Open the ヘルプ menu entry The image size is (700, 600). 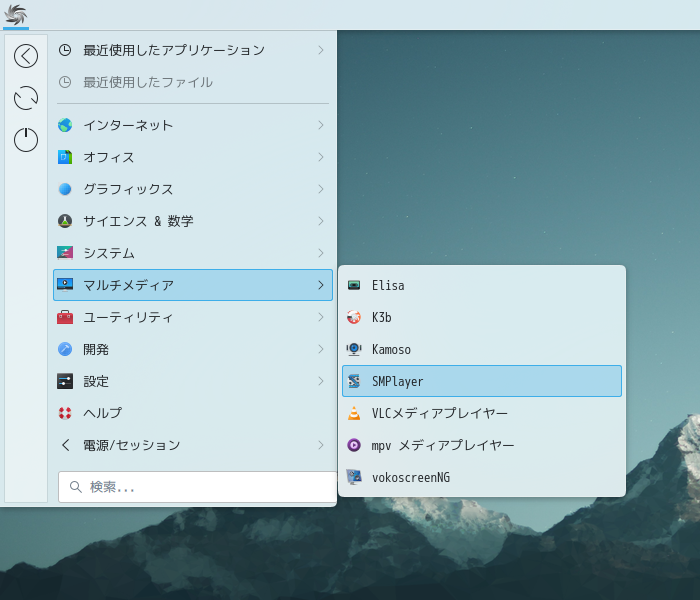tap(193, 413)
